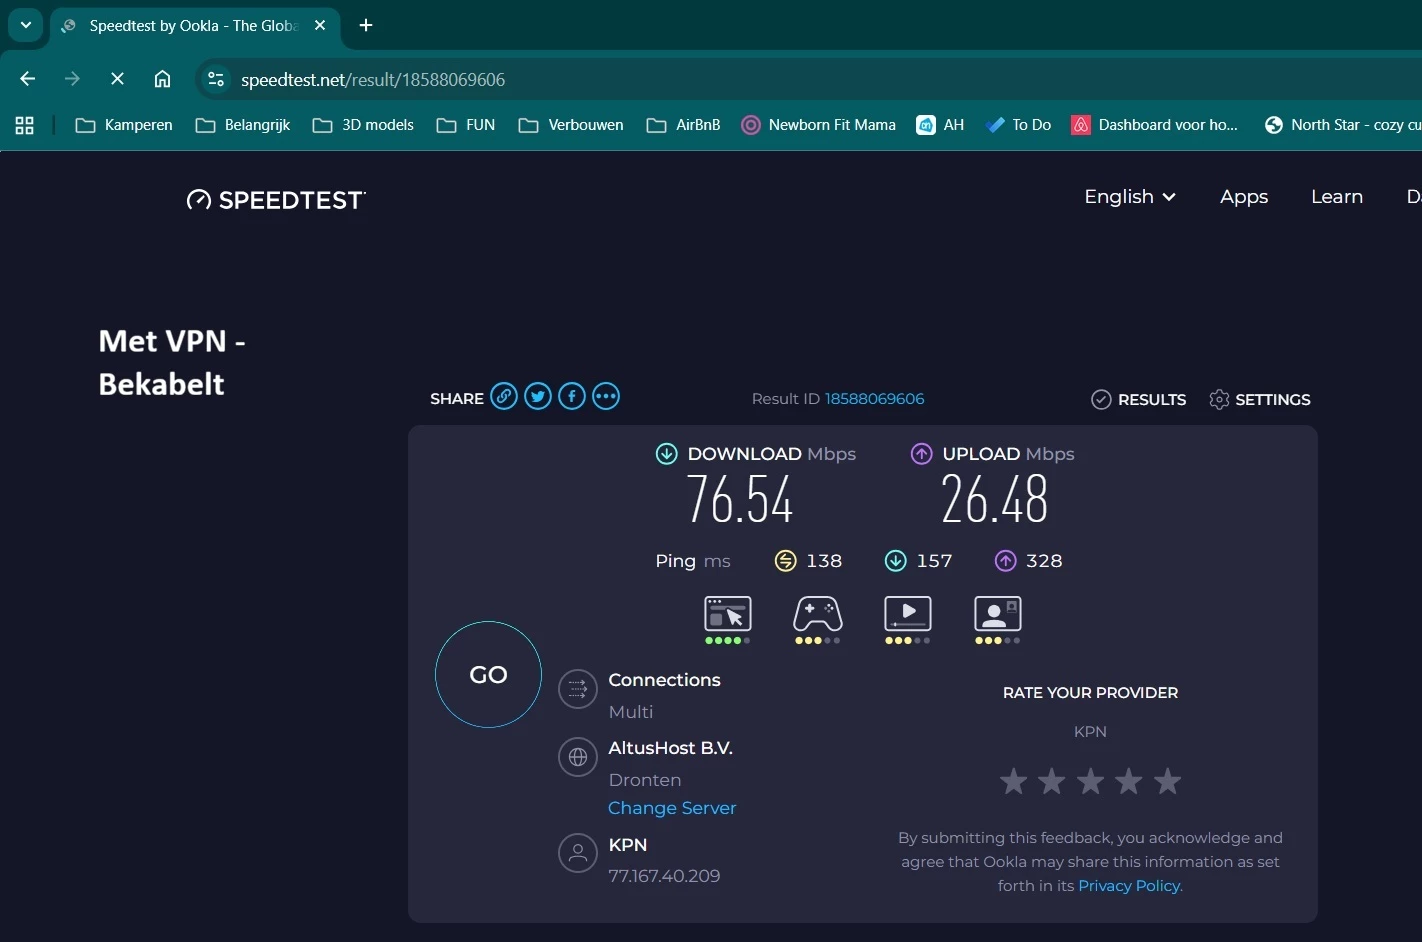Viewport: 1422px width, 942px height.
Task: Go back to the previous page
Action: point(28,79)
